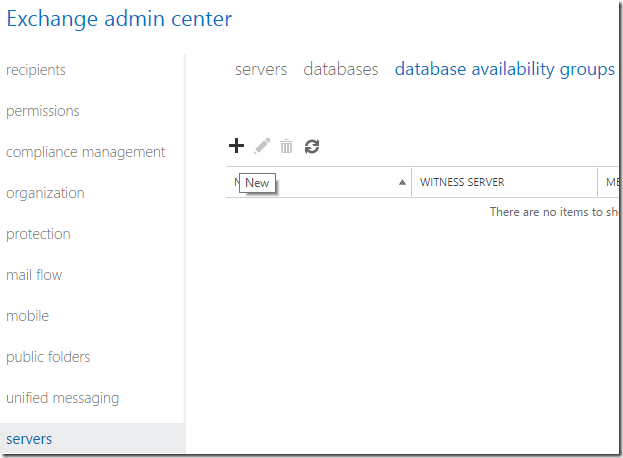Click the Edit pencil icon
Image resolution: width=623 pixels, height=458 pixels.
pyautogui.click(x=262, y=146)
